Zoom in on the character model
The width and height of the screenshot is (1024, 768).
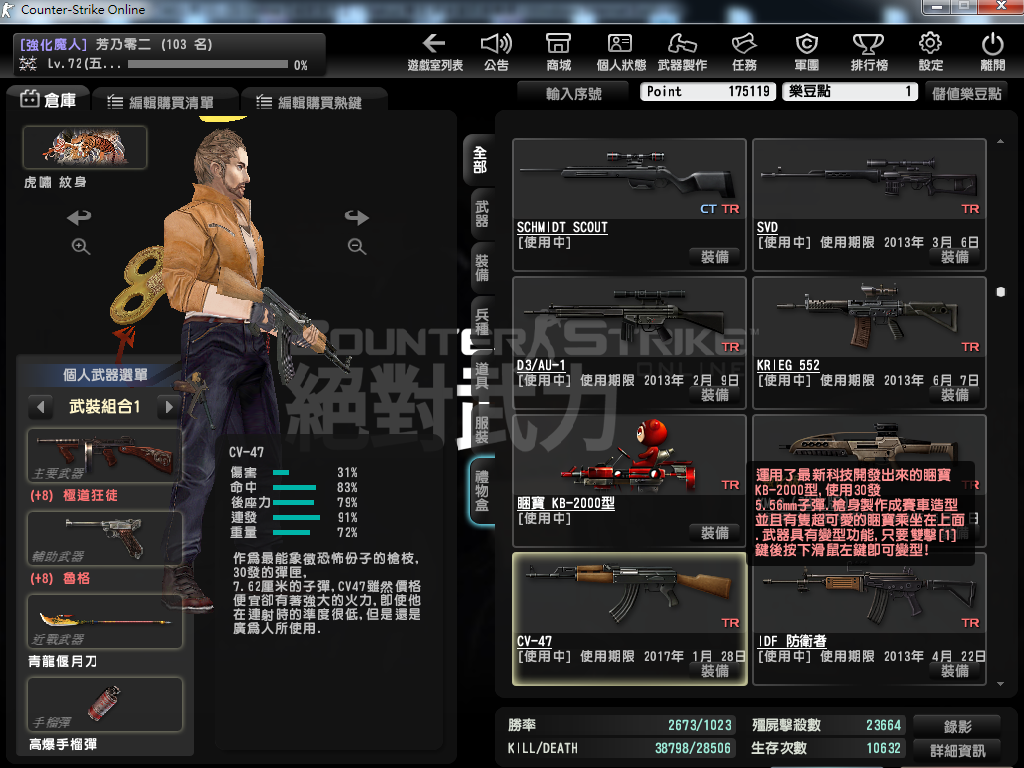(81, 246)
